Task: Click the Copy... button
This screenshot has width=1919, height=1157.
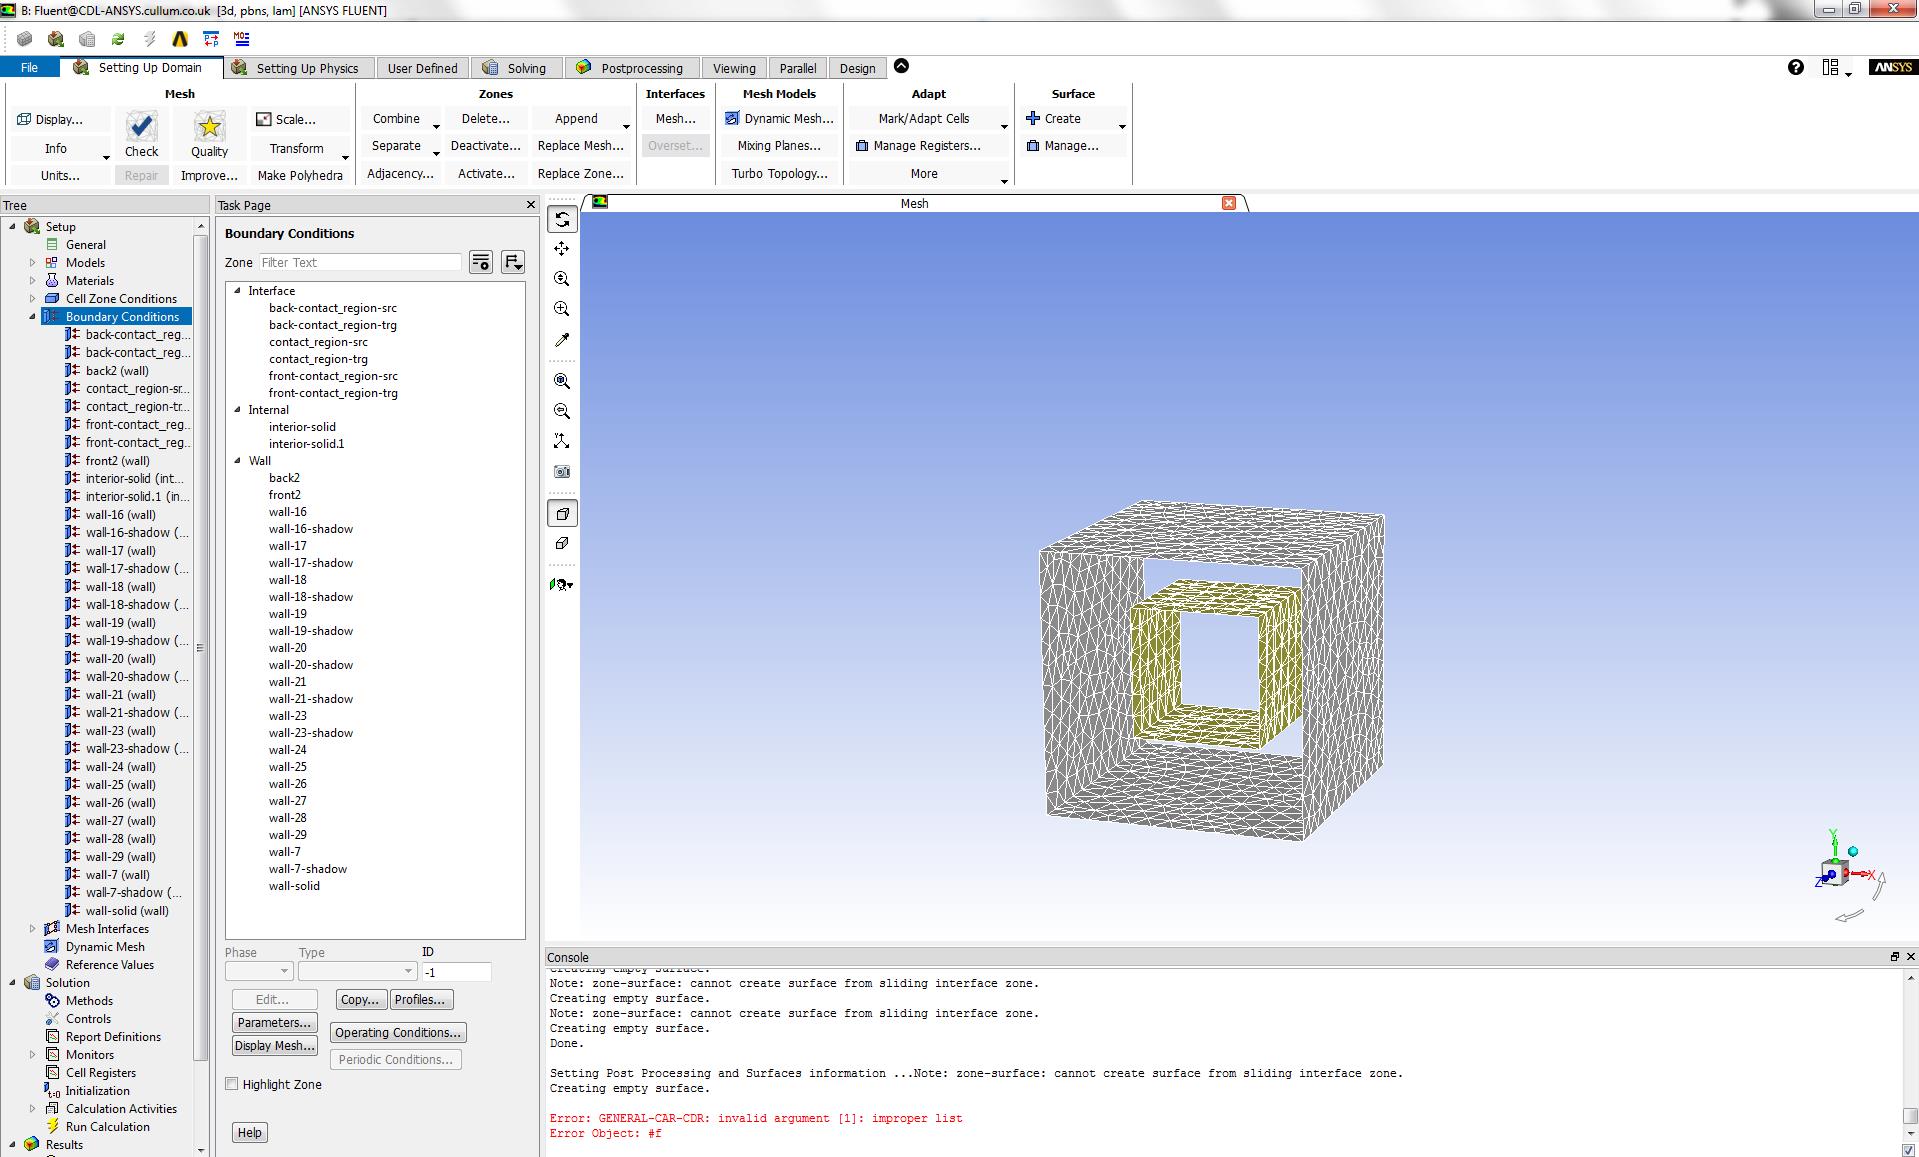Action: 360,1000
